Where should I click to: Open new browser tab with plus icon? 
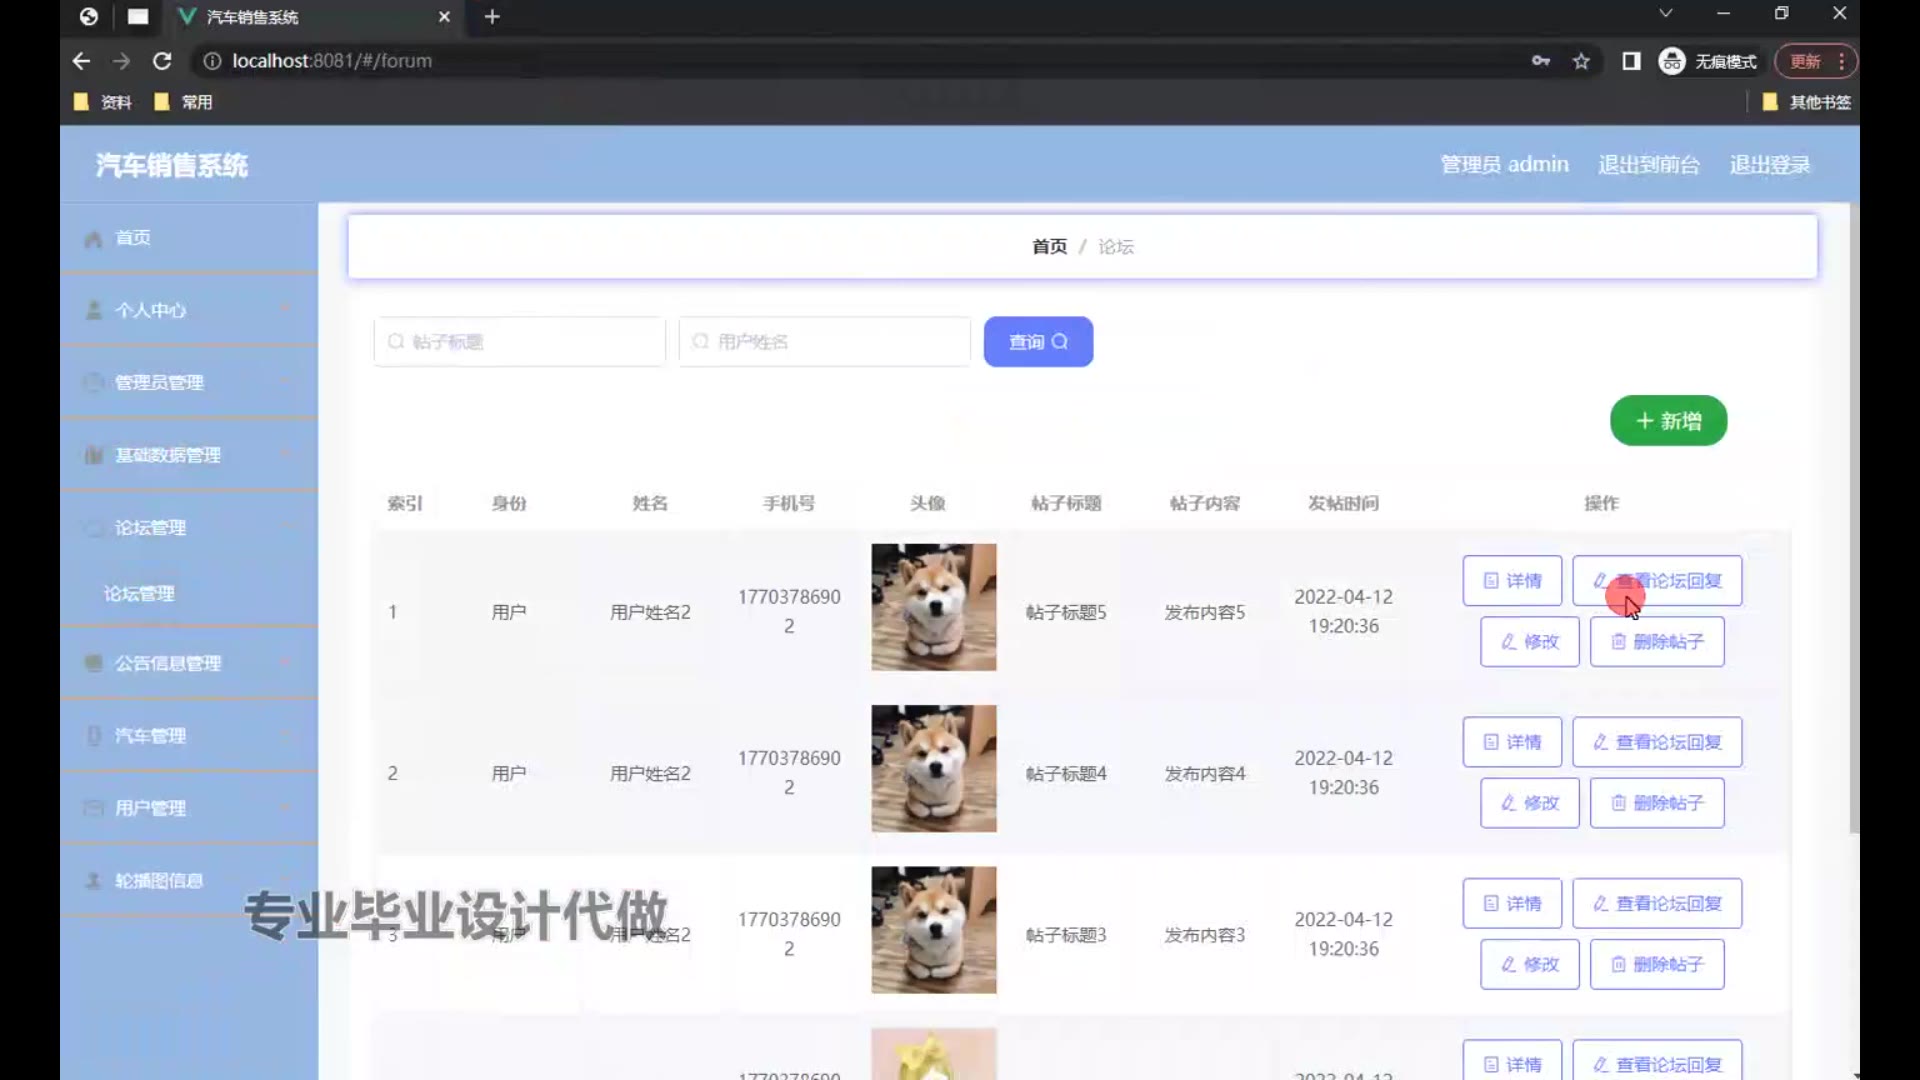point(492,17)
